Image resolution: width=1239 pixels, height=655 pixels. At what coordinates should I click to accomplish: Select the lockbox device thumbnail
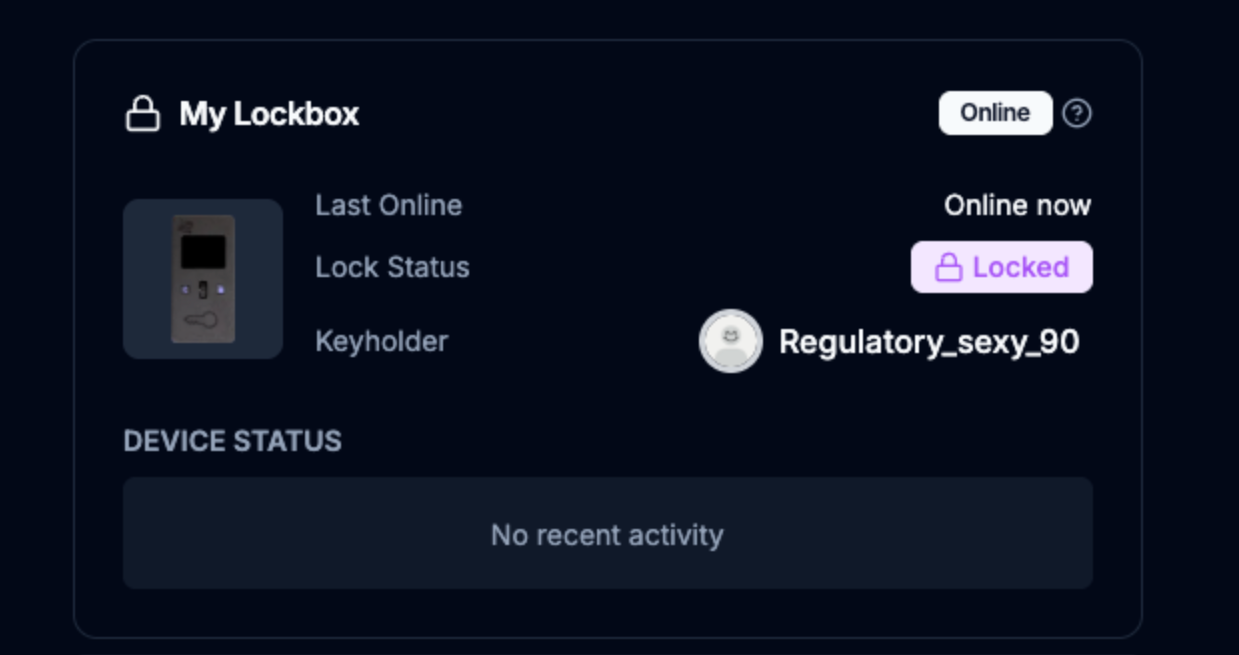pyautogui.click(x=203, y=278)
